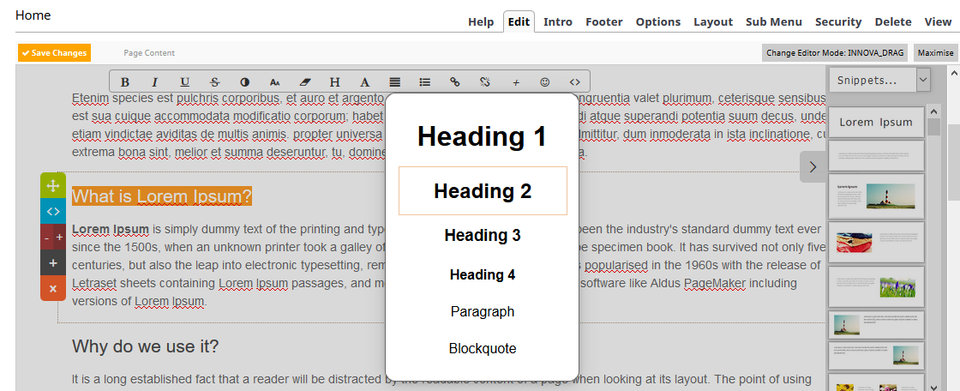
Task: Click the 'Why do we use it?' heading
Action: pos(145,346)
